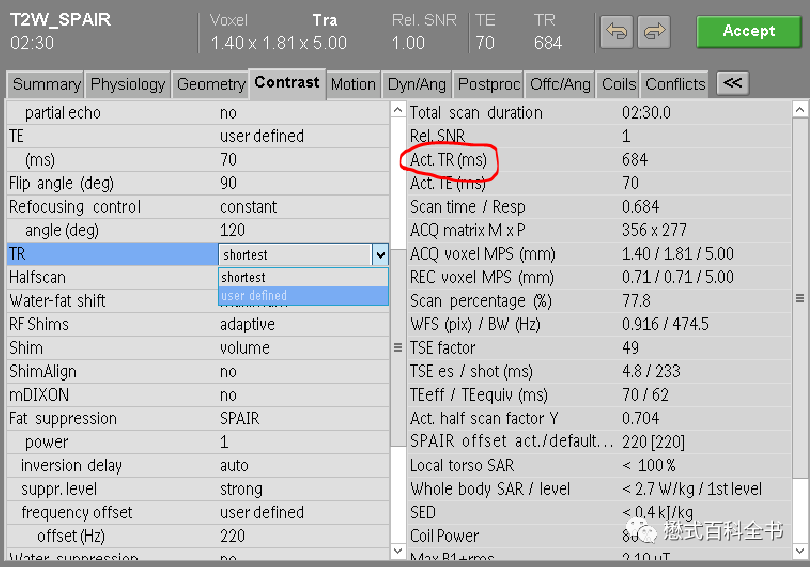Click the Flip angle value field
The height and width of the screenshot is (567, 810).
(x=228, y=184)
